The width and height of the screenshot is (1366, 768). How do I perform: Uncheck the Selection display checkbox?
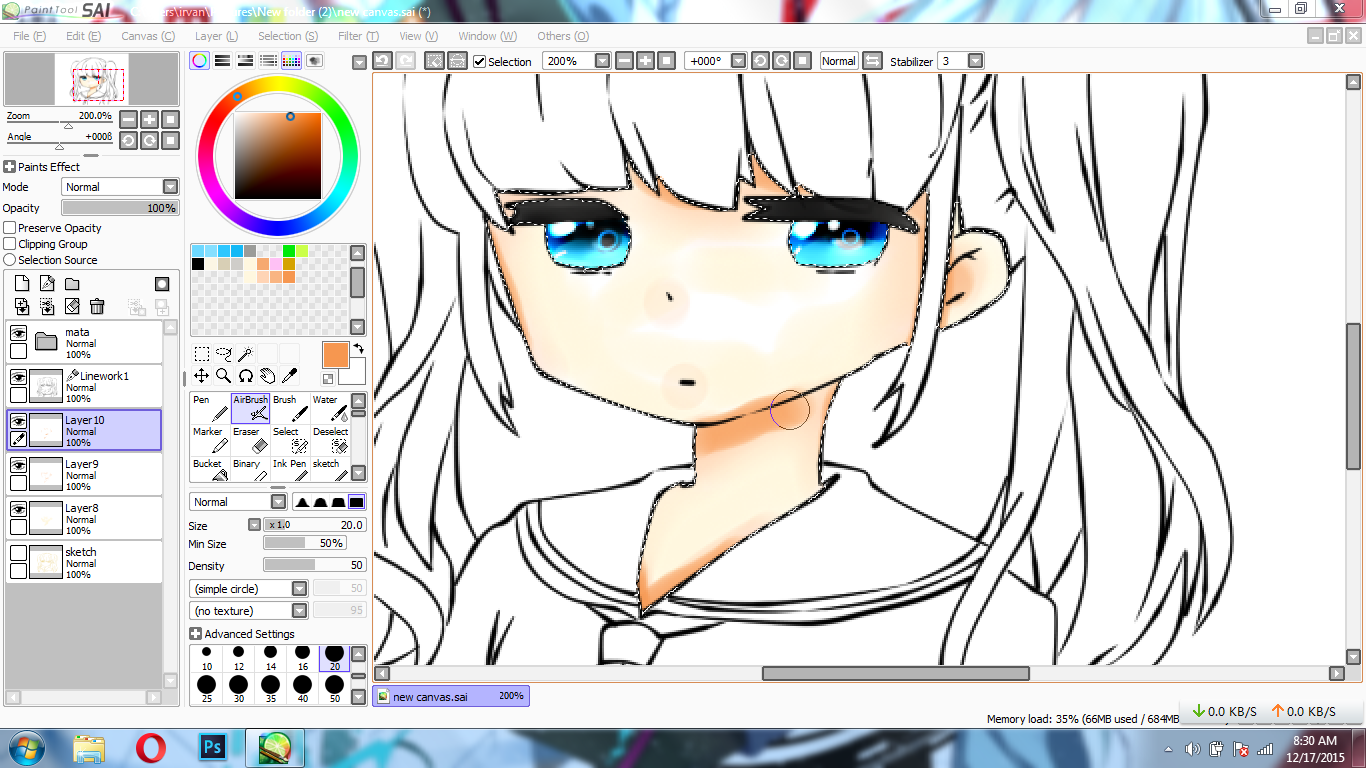pos(480,61)
